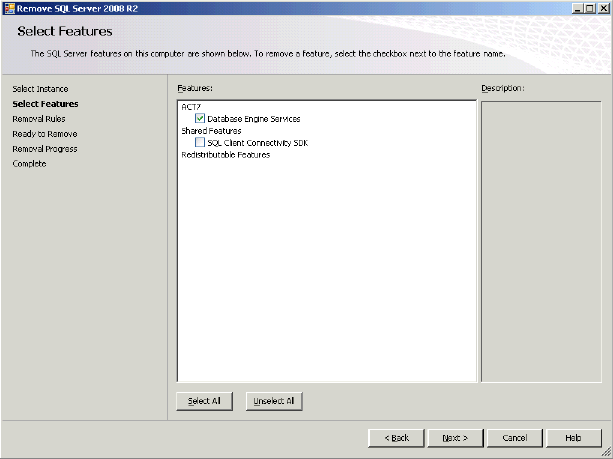Minimize the Remove SQL Server window
The width and height of the screenshot is (613, 459).
click(x=577, y=8)
